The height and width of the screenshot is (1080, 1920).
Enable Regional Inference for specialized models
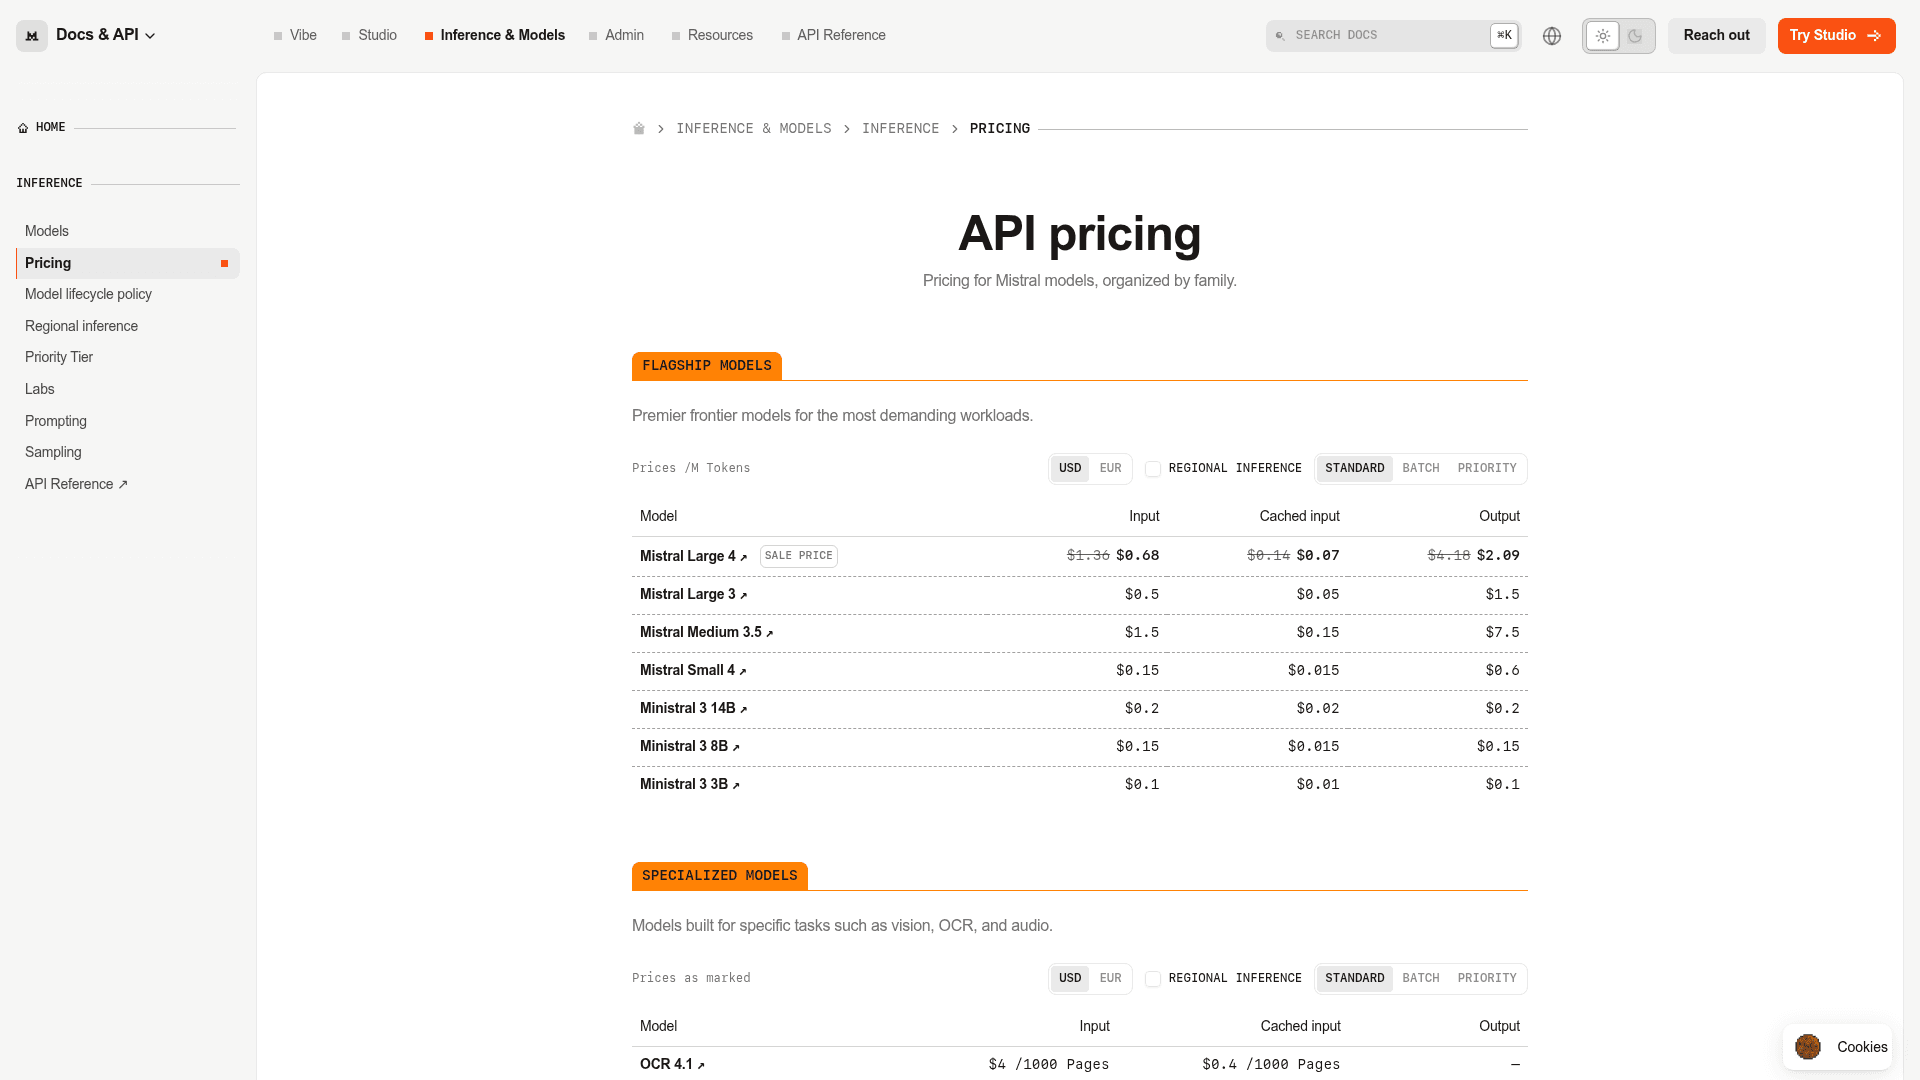click(1153, 979)
